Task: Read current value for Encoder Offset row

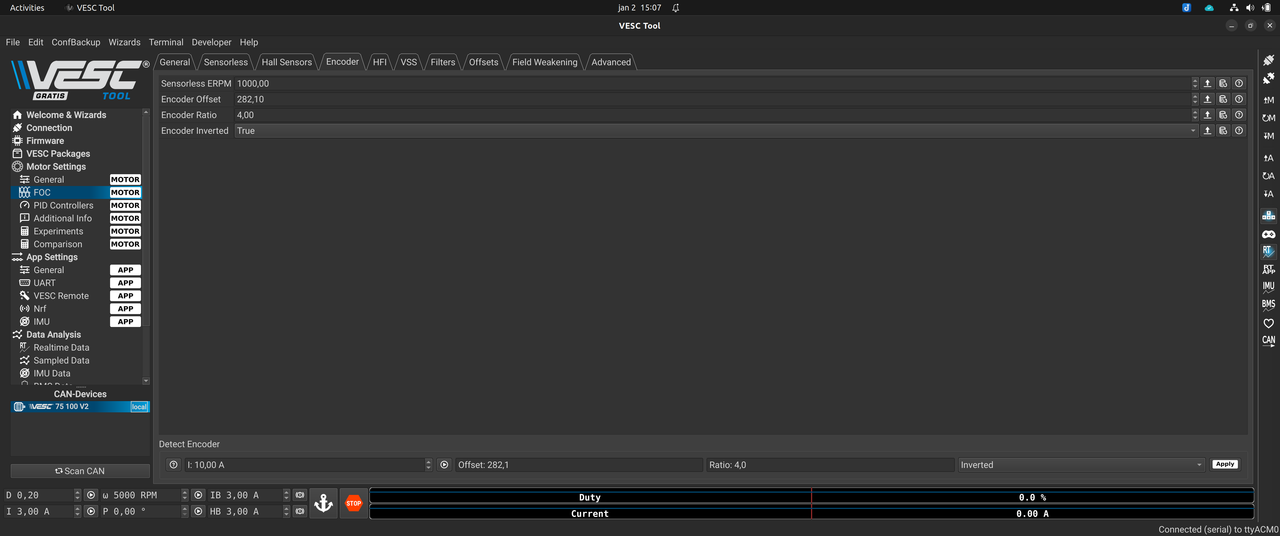Action: (1207, 99)
